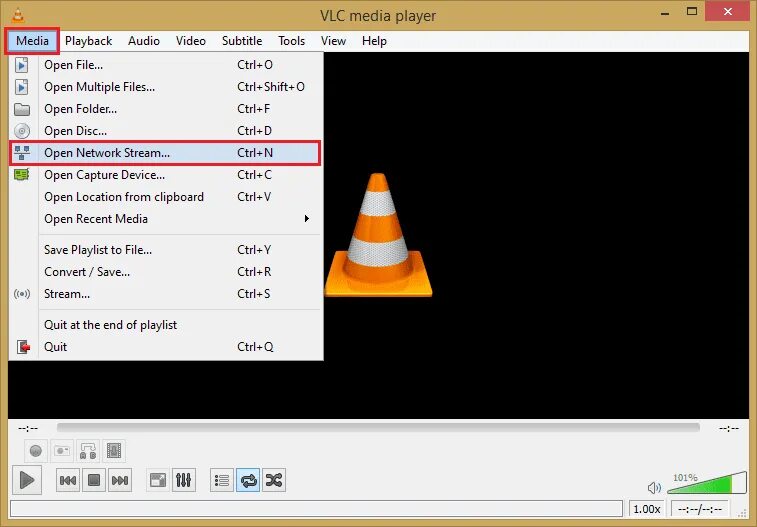Click the Ctrl+N shortcut text
The width and height of the screenshot is (757, 527).
255,153
